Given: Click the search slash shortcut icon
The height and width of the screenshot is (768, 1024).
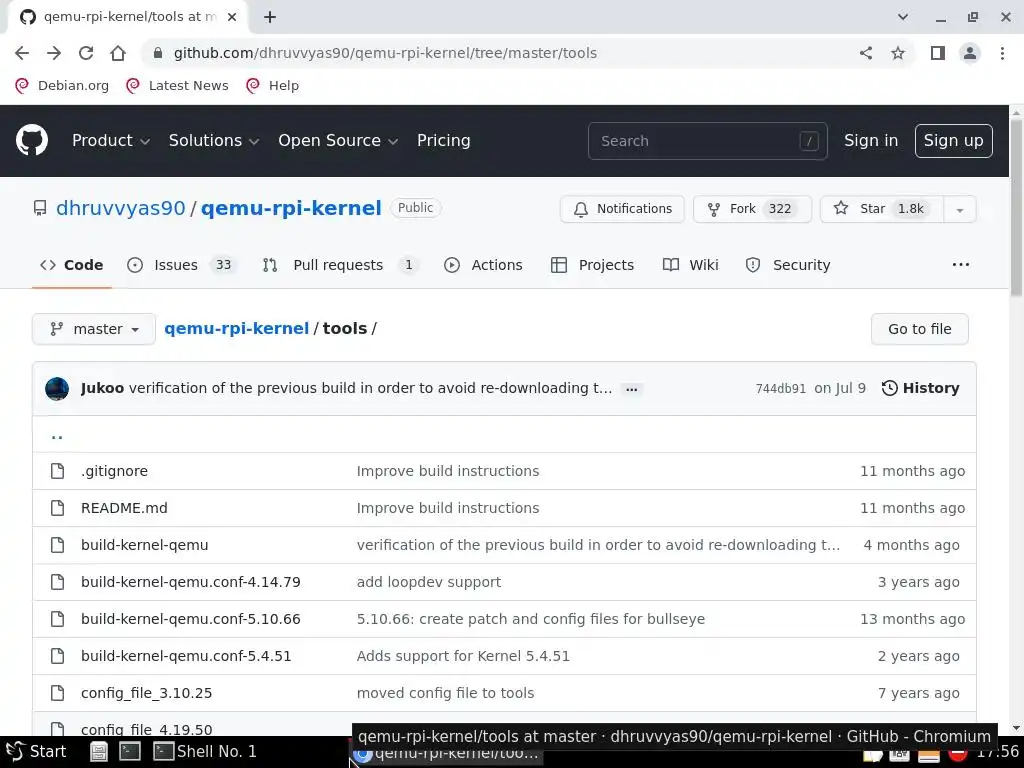Looking at the screenshot, I should (x=808, y=141).
